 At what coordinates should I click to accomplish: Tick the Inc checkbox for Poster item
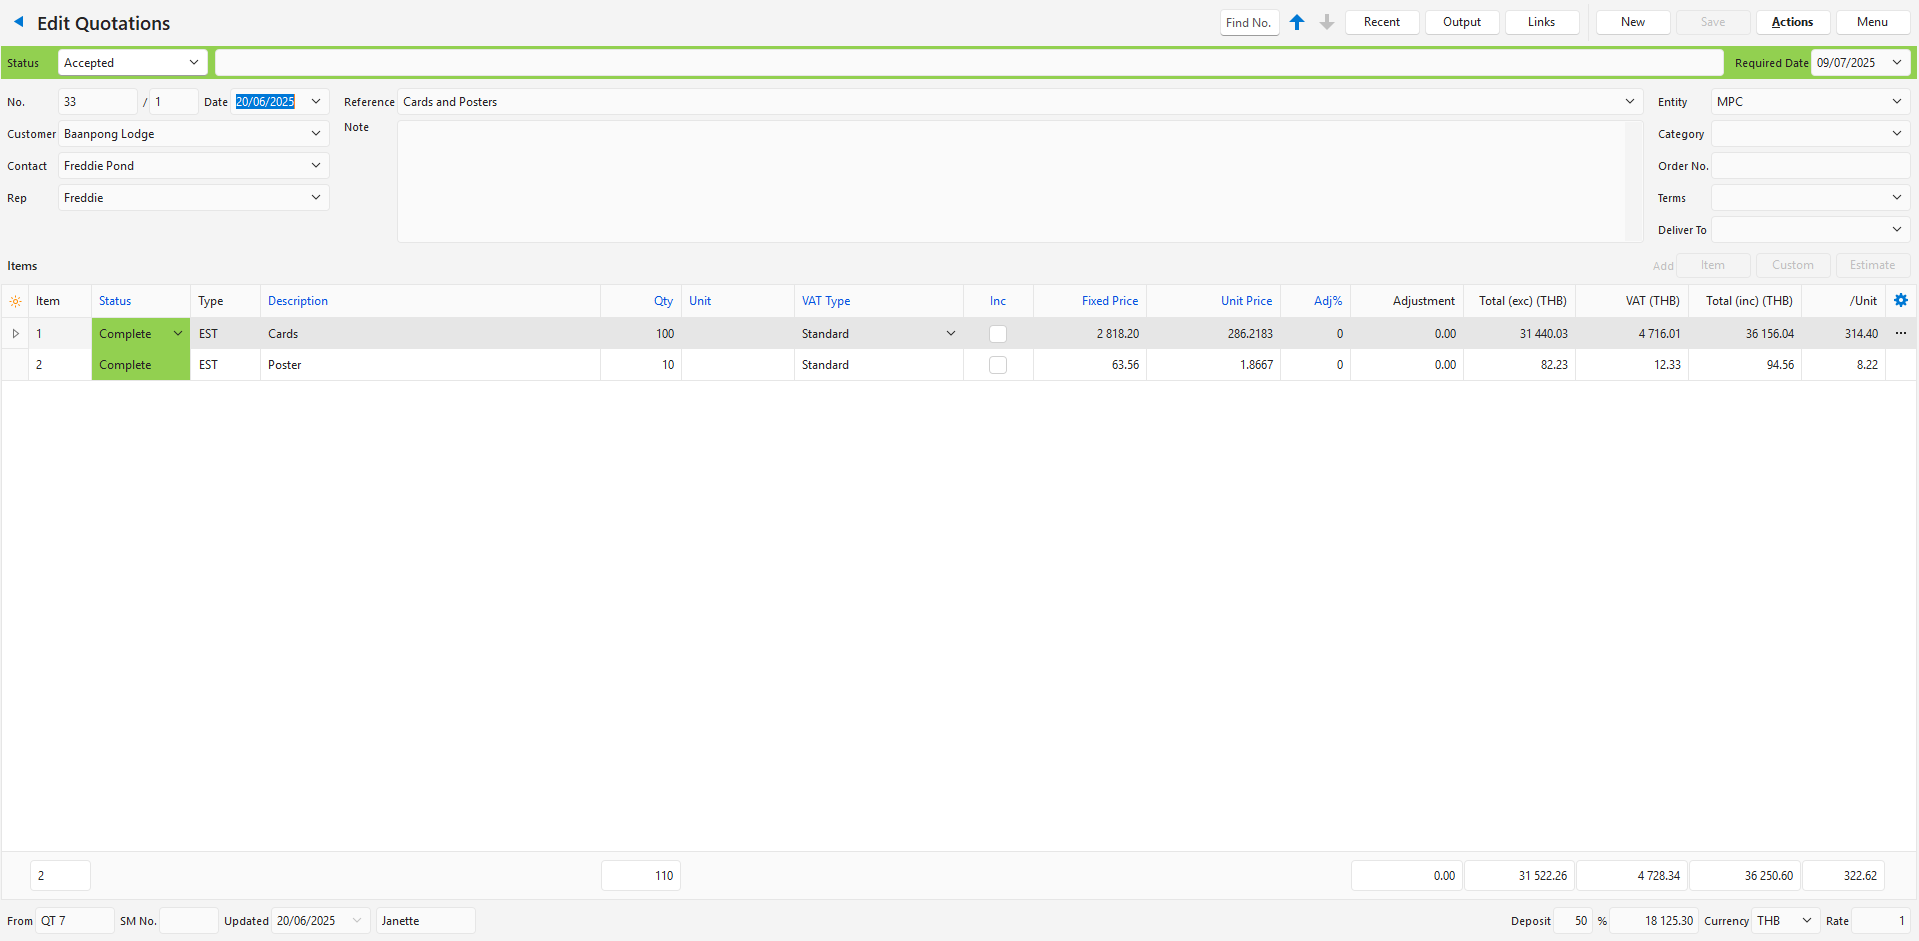(x=997, y=365)
